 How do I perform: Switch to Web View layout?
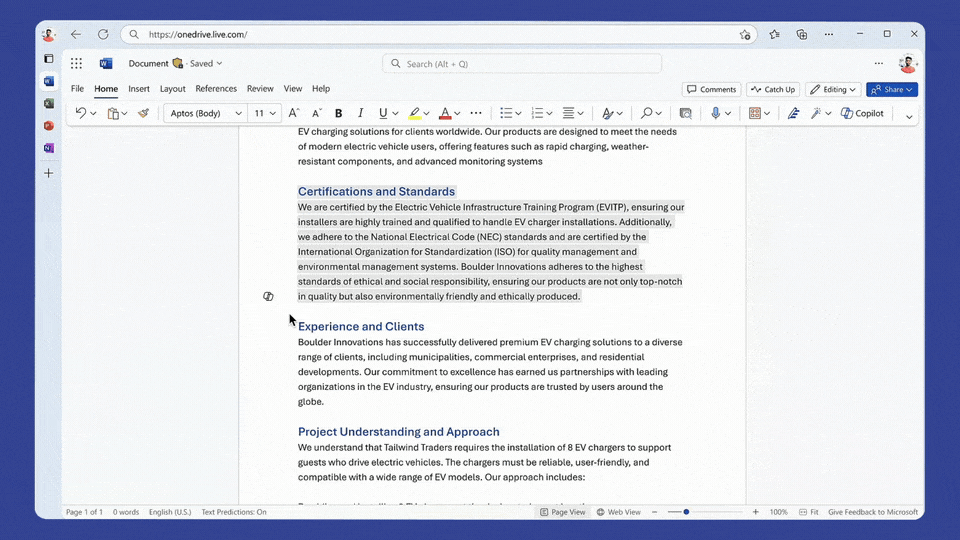(x=619, y=512)
